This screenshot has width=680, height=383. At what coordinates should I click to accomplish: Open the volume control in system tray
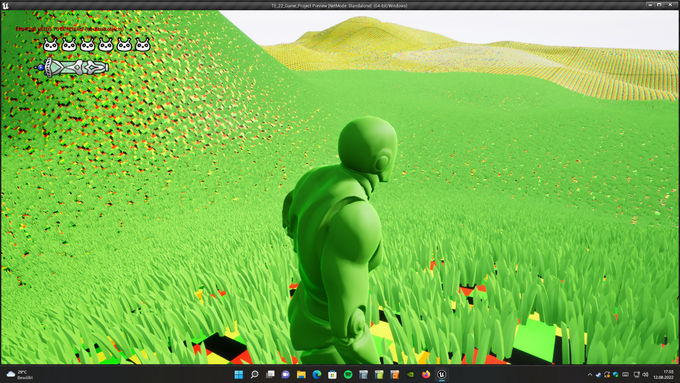[x=645, y=375]
